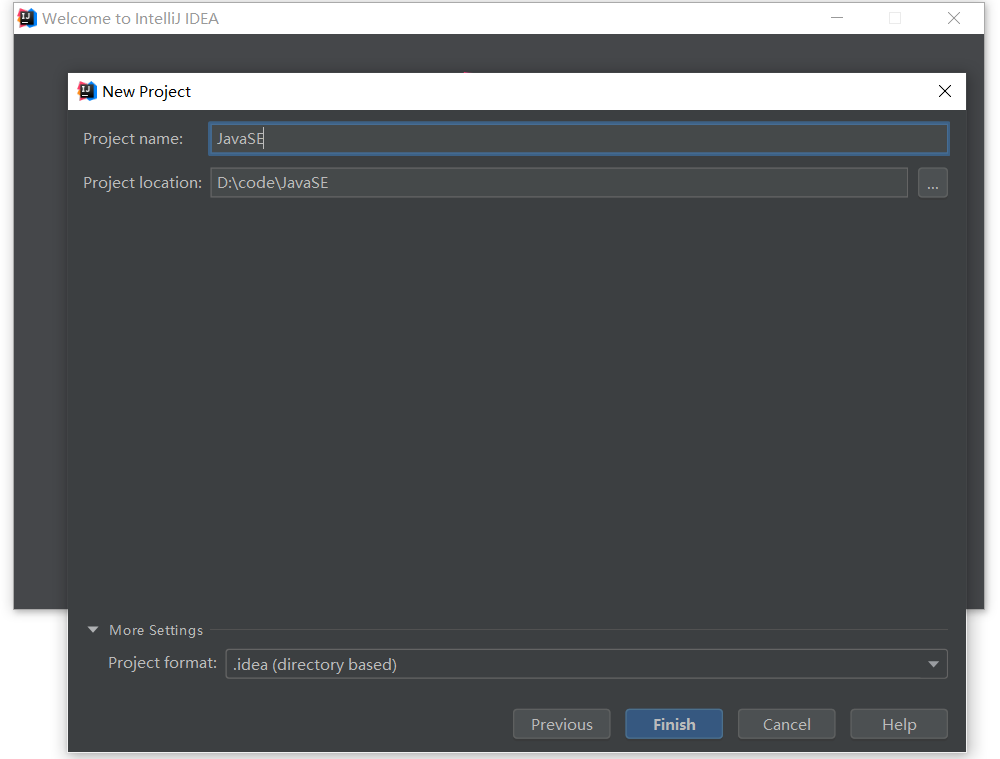1000x759 pixels.
Task: Cancel the New Project dialog
Action: pos(786,724)
